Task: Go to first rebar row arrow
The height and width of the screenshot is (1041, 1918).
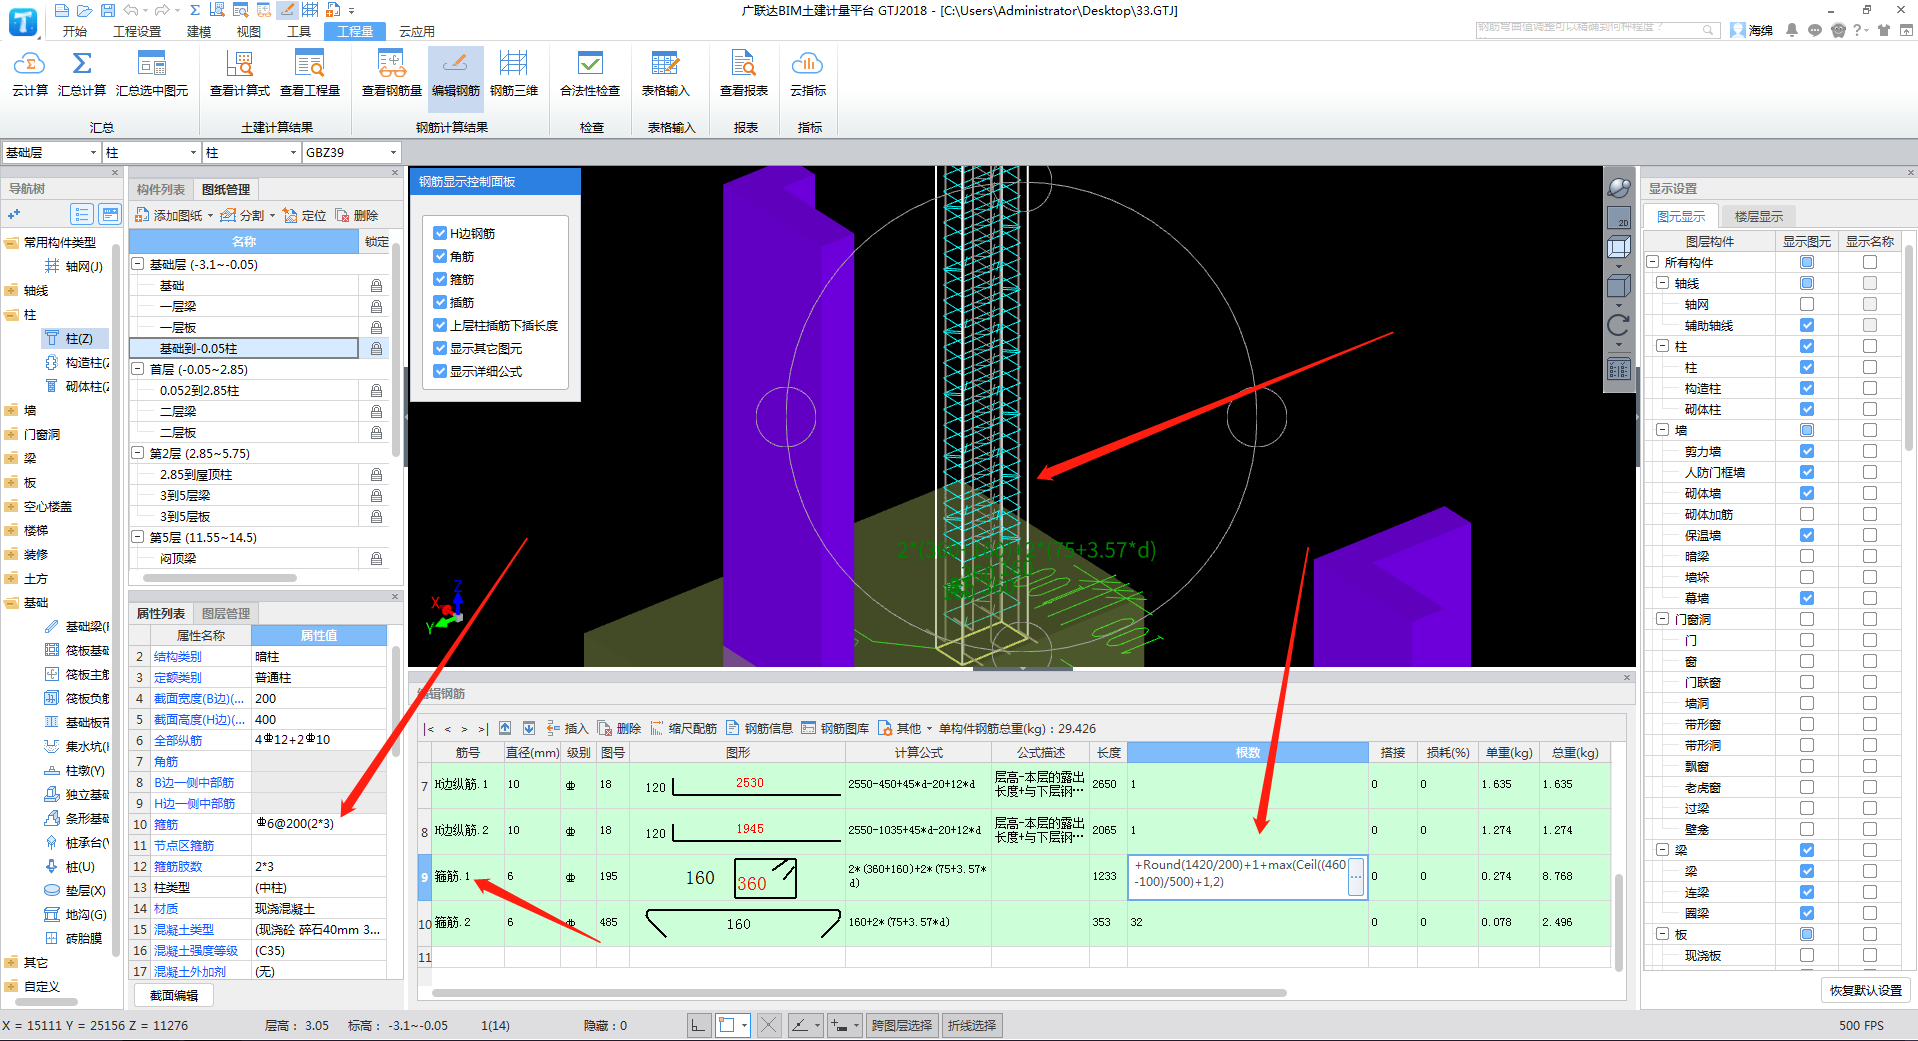Action: pos(429,729)
